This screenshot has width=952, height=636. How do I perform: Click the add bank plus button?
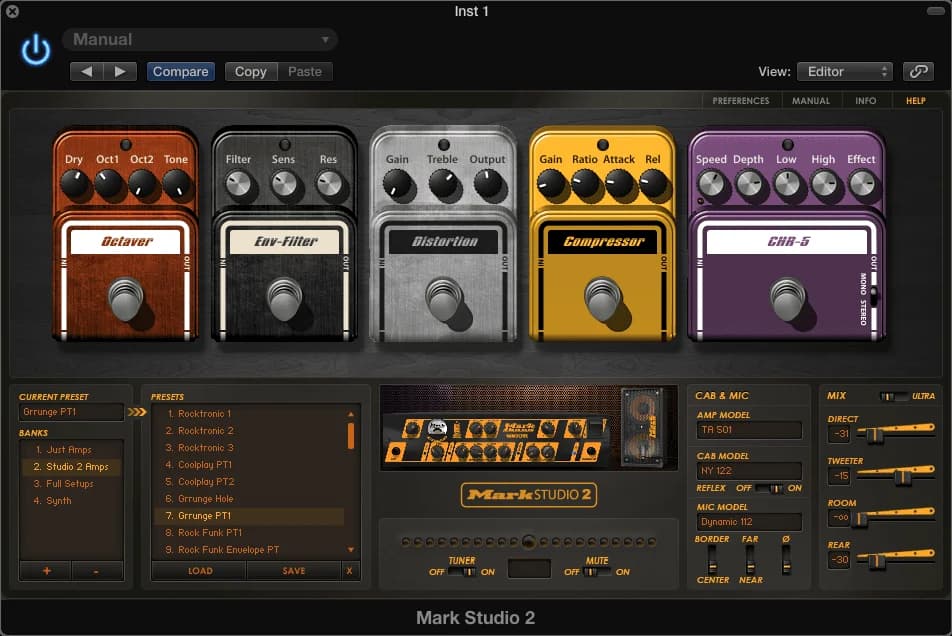point(46,571)
